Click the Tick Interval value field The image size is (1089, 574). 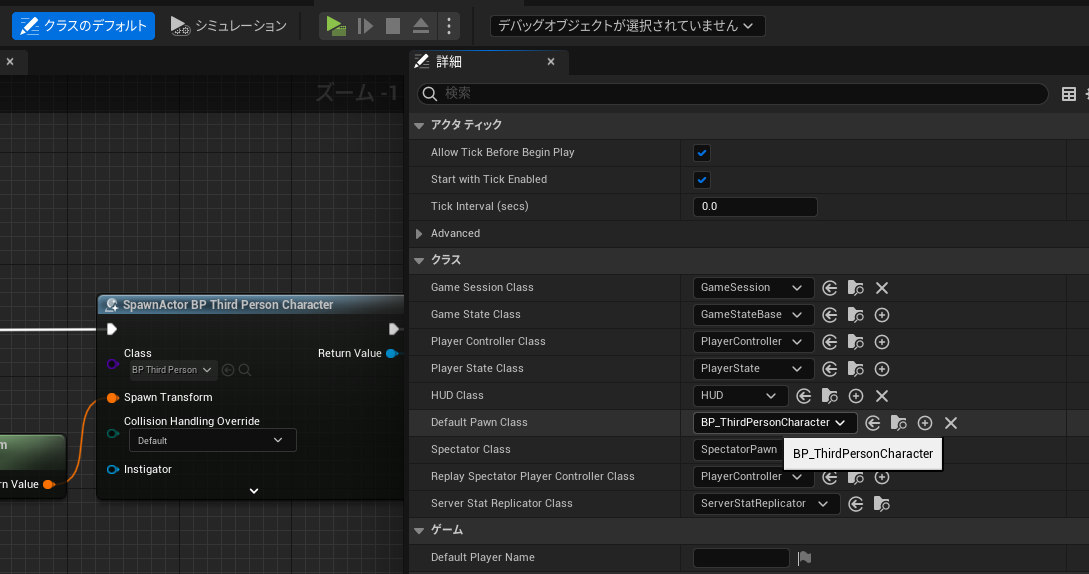755,206
